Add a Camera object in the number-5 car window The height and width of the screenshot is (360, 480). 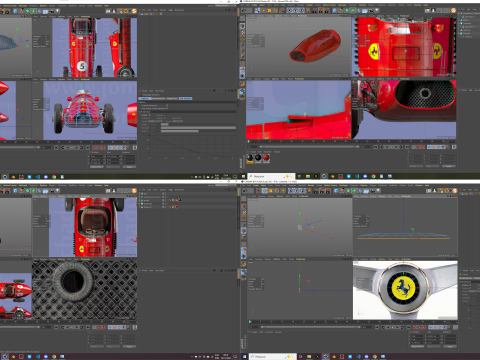[51, 11]
